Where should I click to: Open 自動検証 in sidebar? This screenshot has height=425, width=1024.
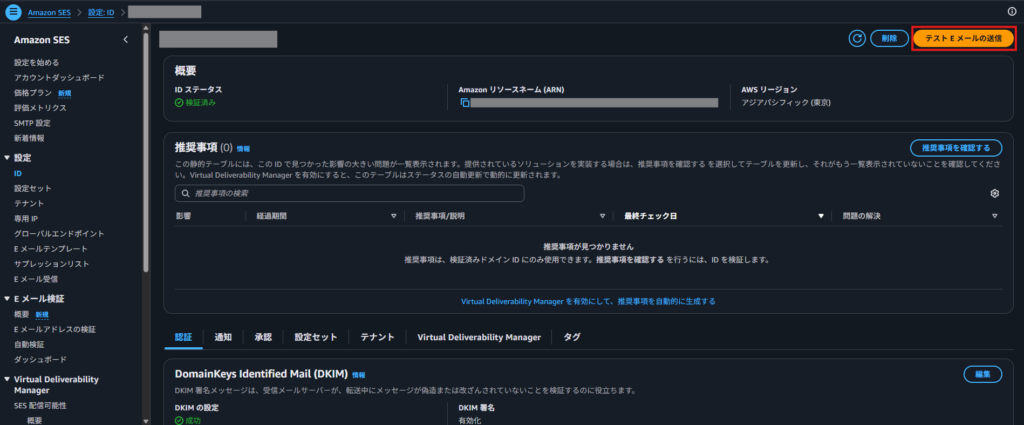point(29,345)
